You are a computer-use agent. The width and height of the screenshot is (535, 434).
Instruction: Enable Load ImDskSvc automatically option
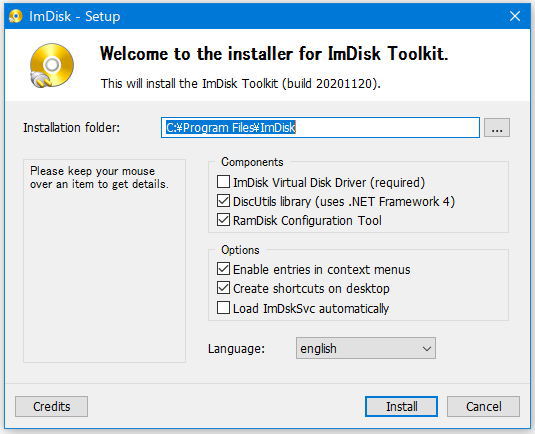click(x=223, y=308)
